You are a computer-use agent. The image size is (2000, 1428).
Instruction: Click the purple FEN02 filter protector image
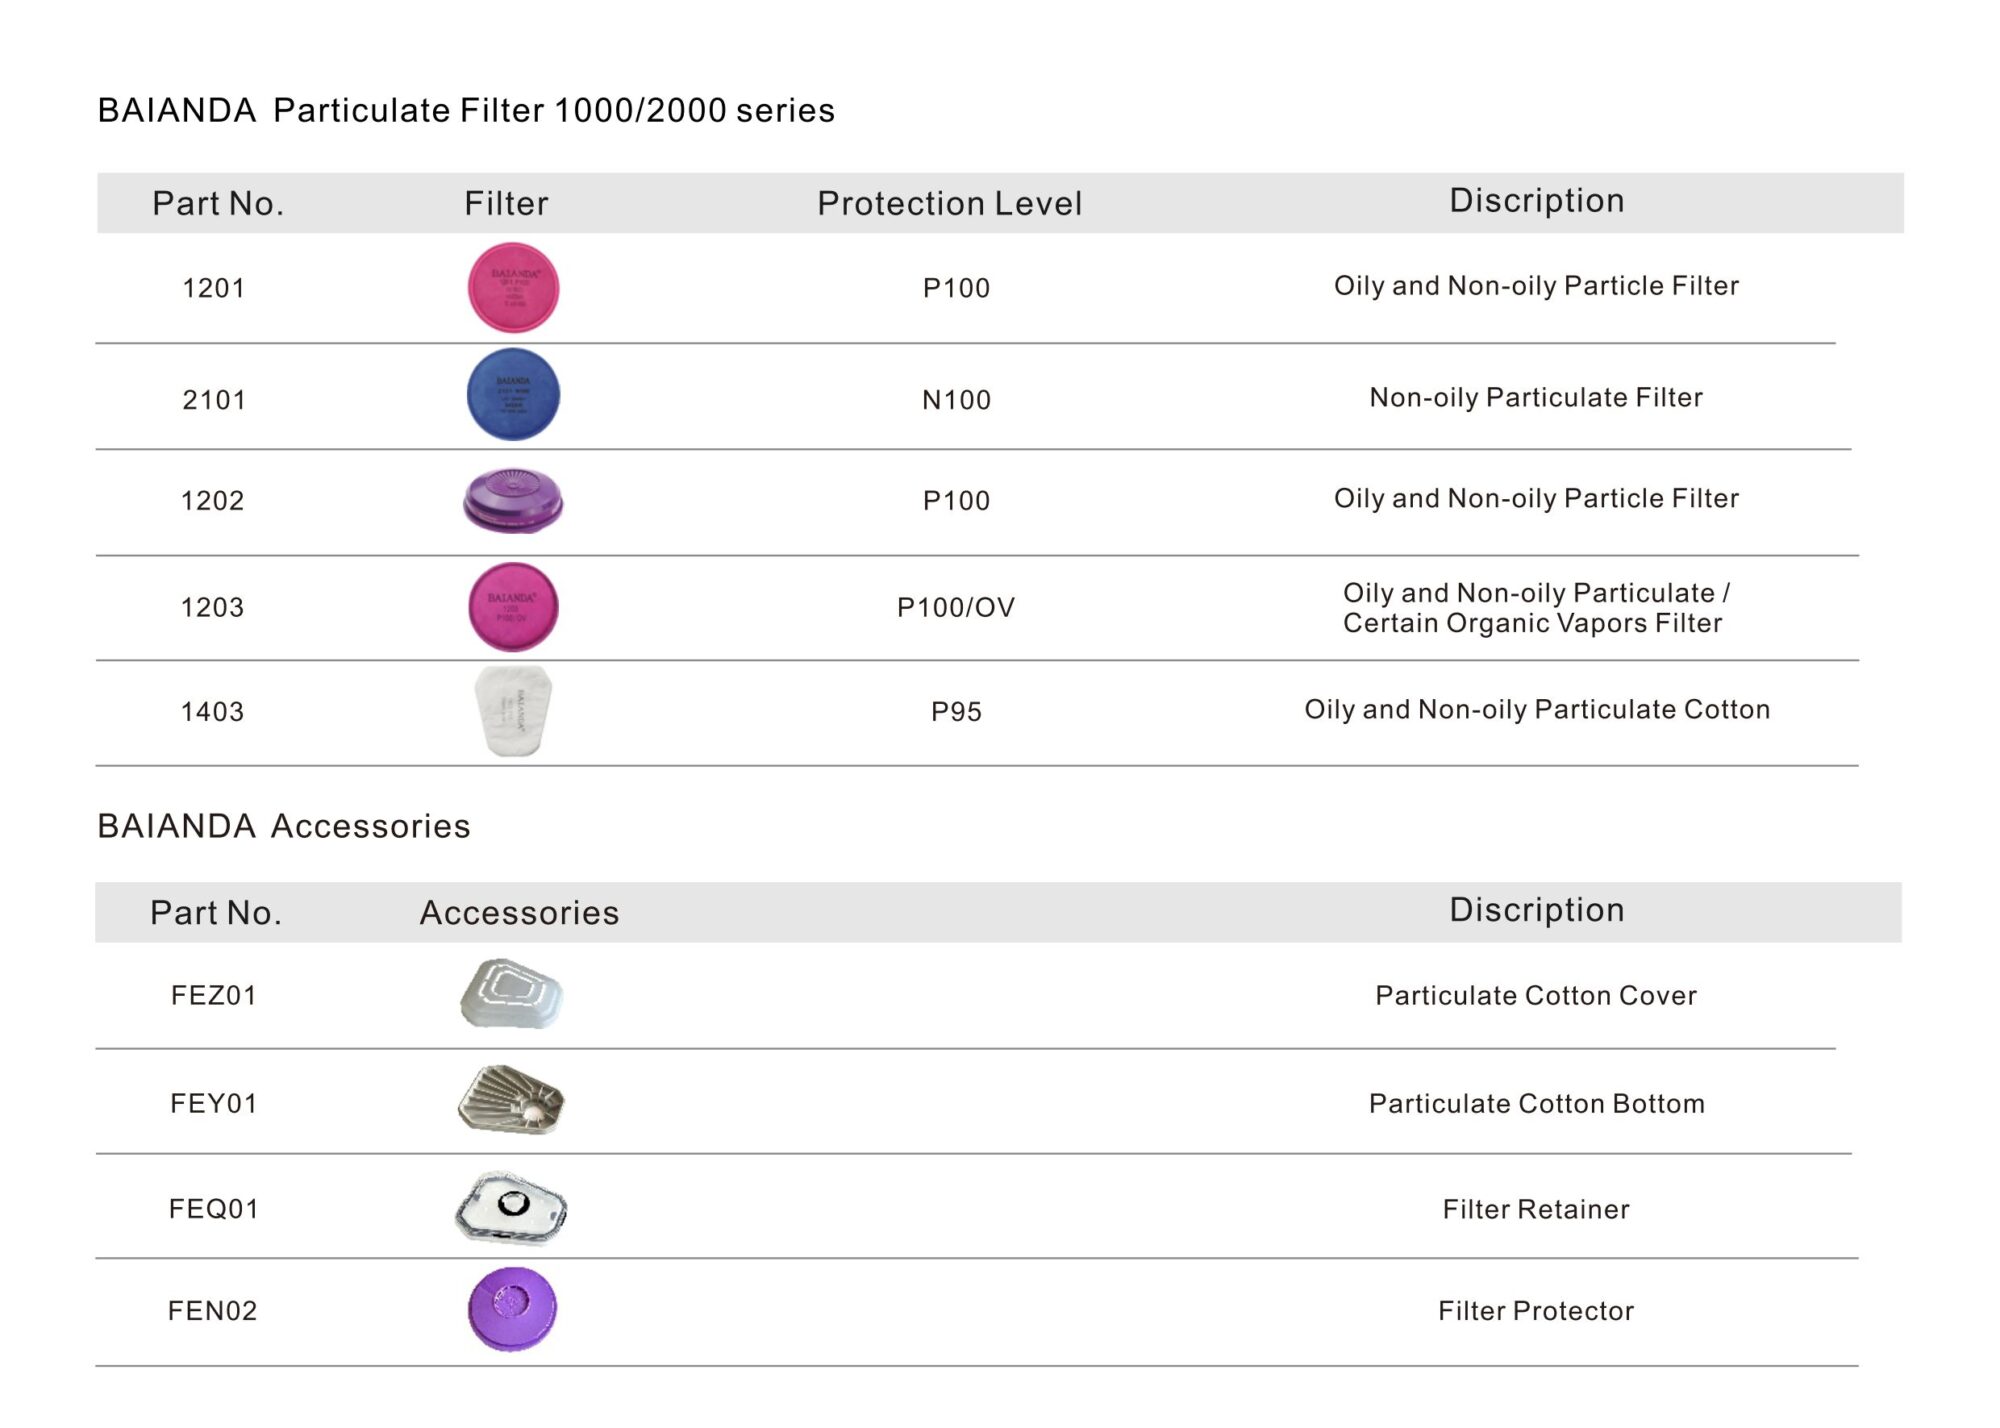[512, 1310]
